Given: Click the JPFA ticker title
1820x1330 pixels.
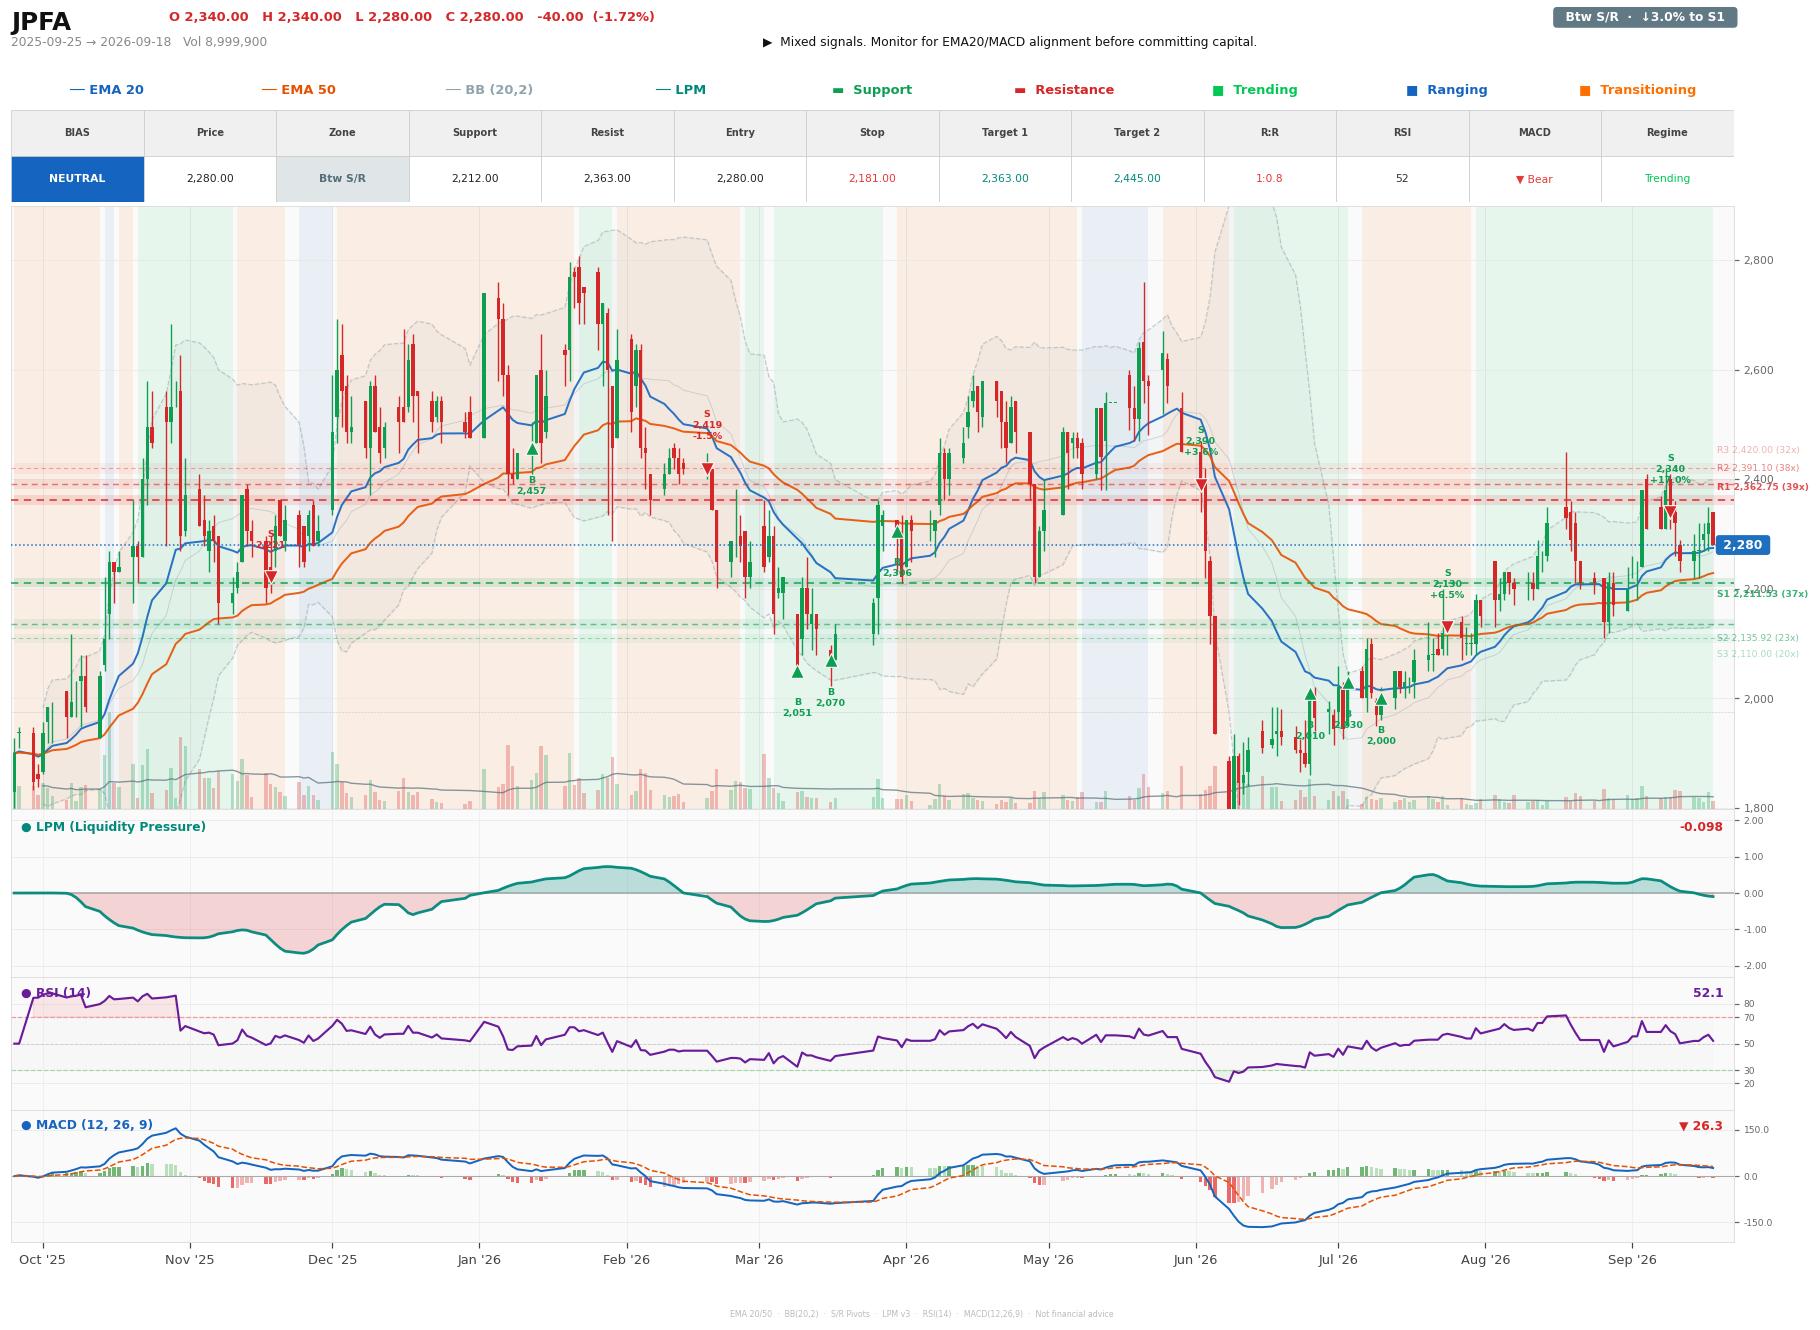Looking at the screenshot, I should 41,22.
